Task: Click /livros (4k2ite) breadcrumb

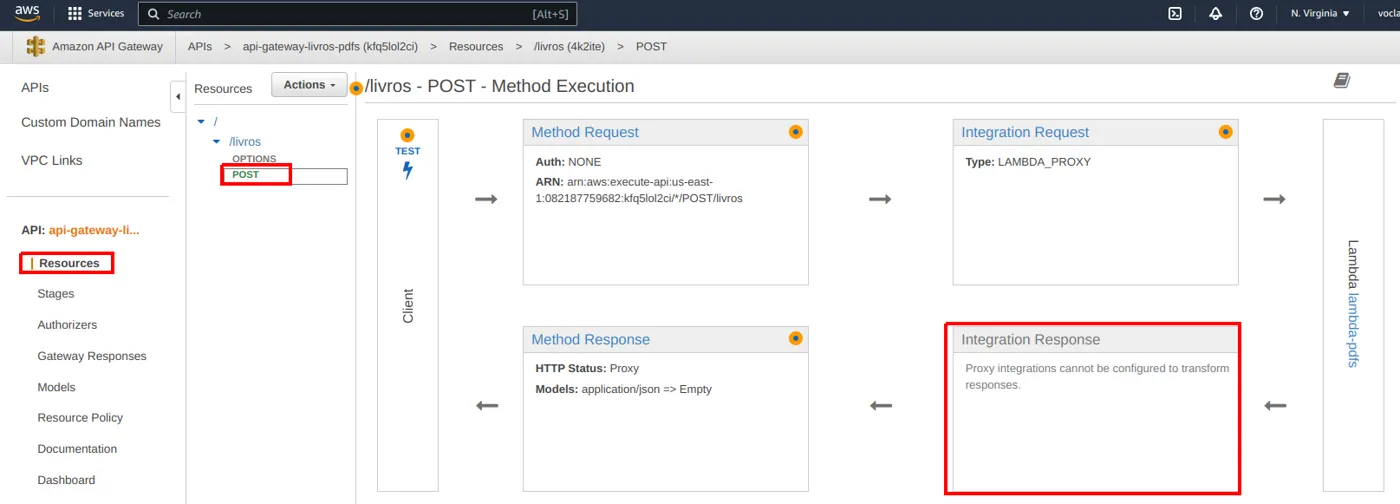Action: click(570, 47)
